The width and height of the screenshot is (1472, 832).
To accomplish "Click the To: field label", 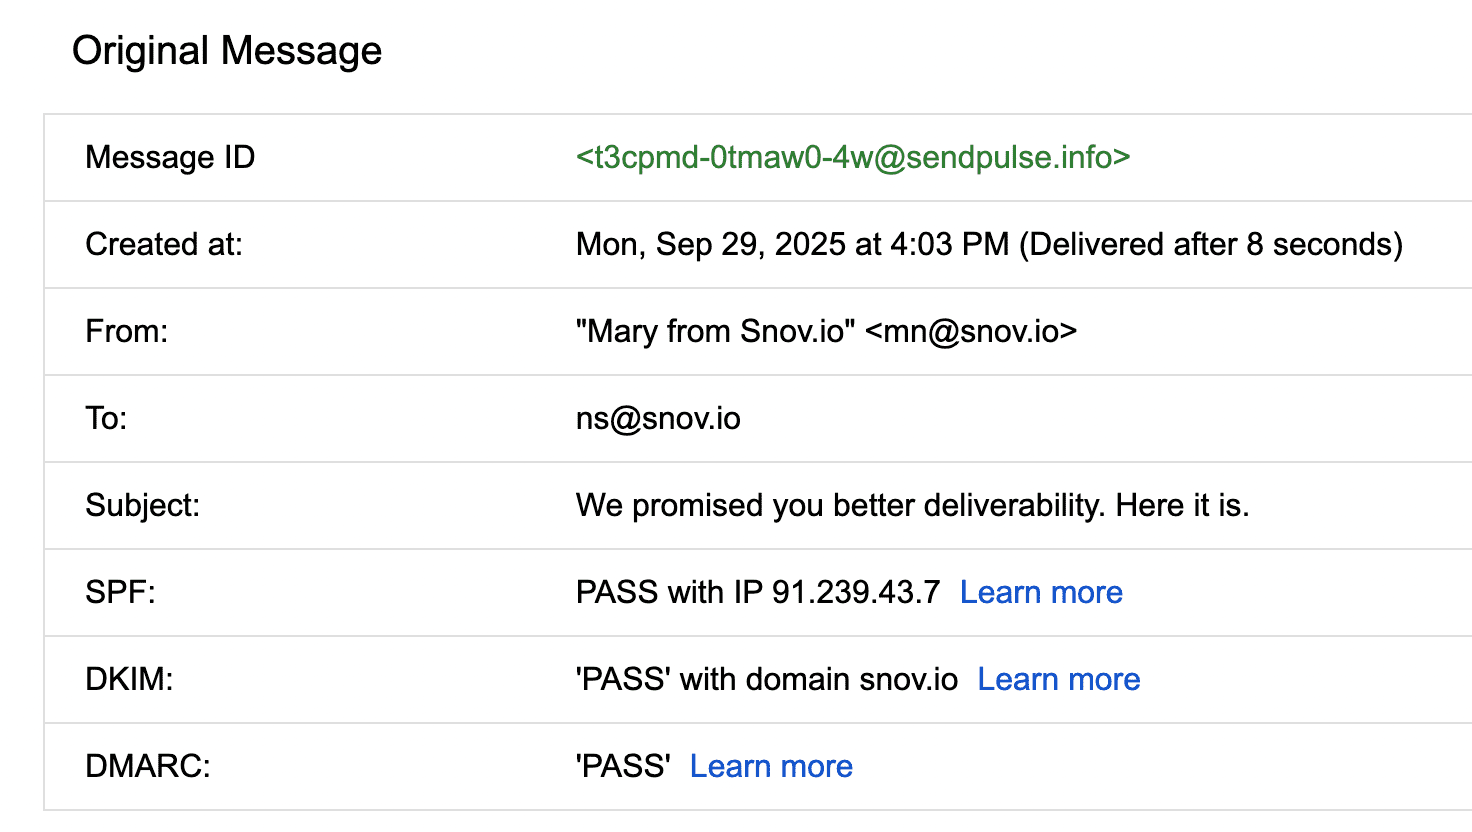I will (106, 418).
